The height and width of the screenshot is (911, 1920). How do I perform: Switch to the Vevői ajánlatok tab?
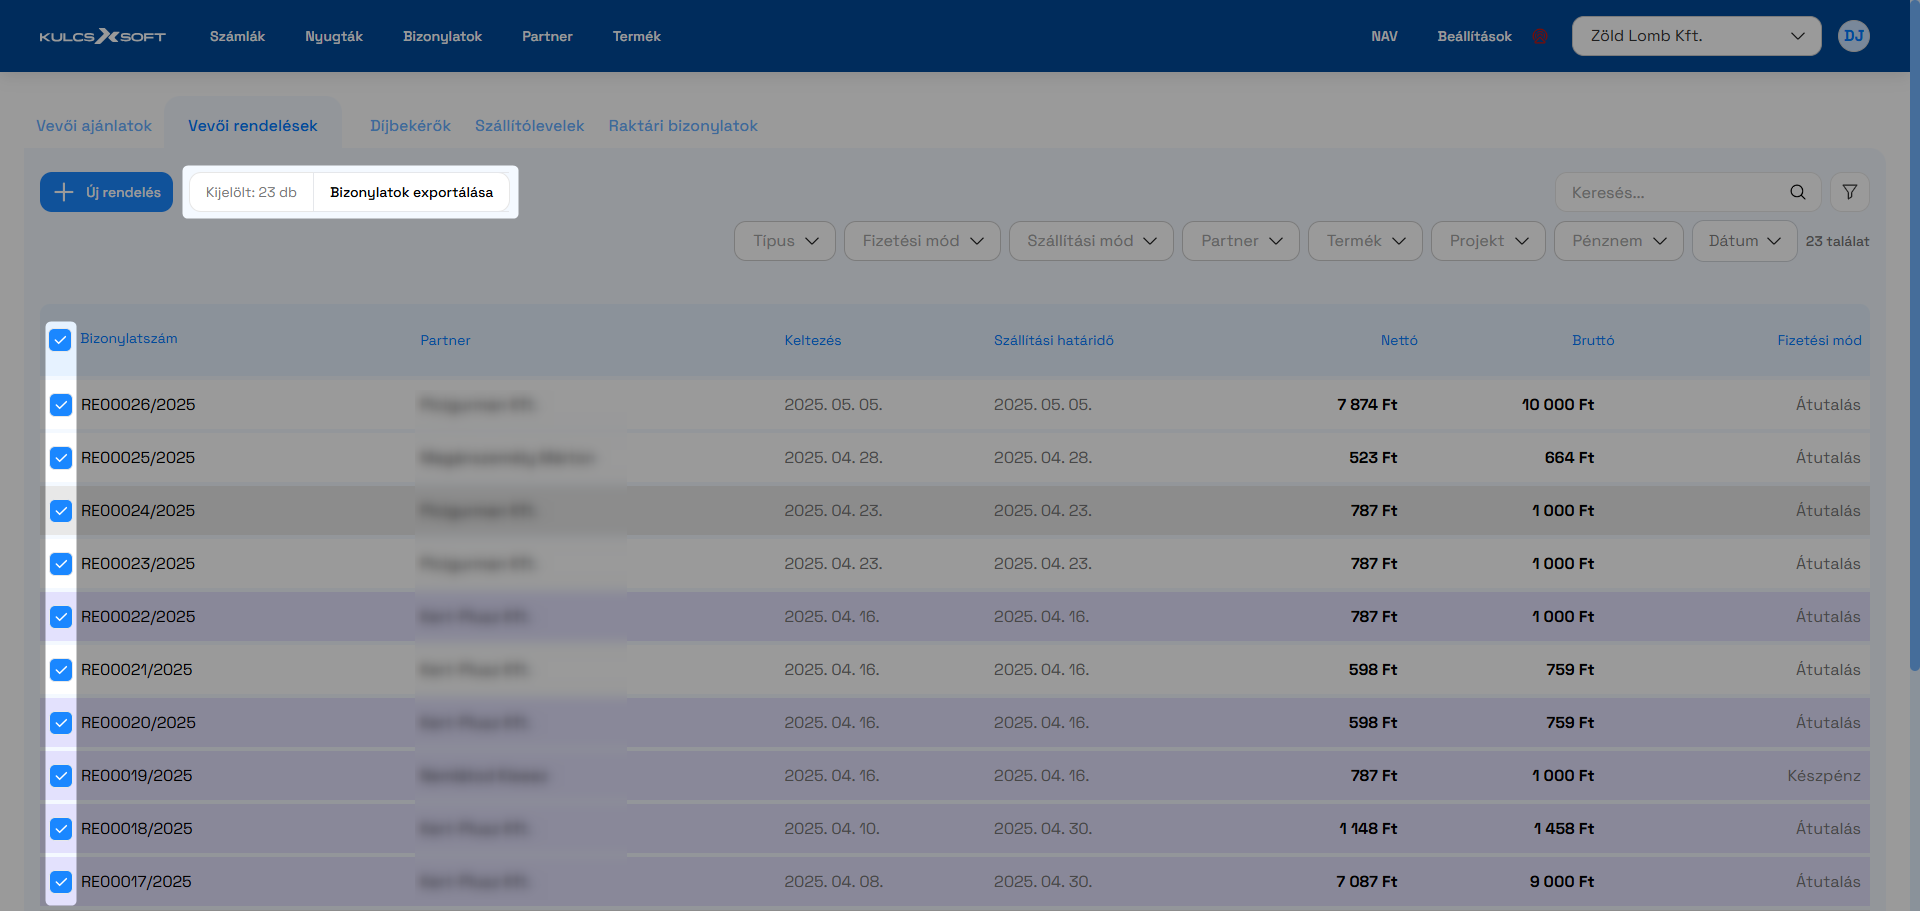[94, 126]
